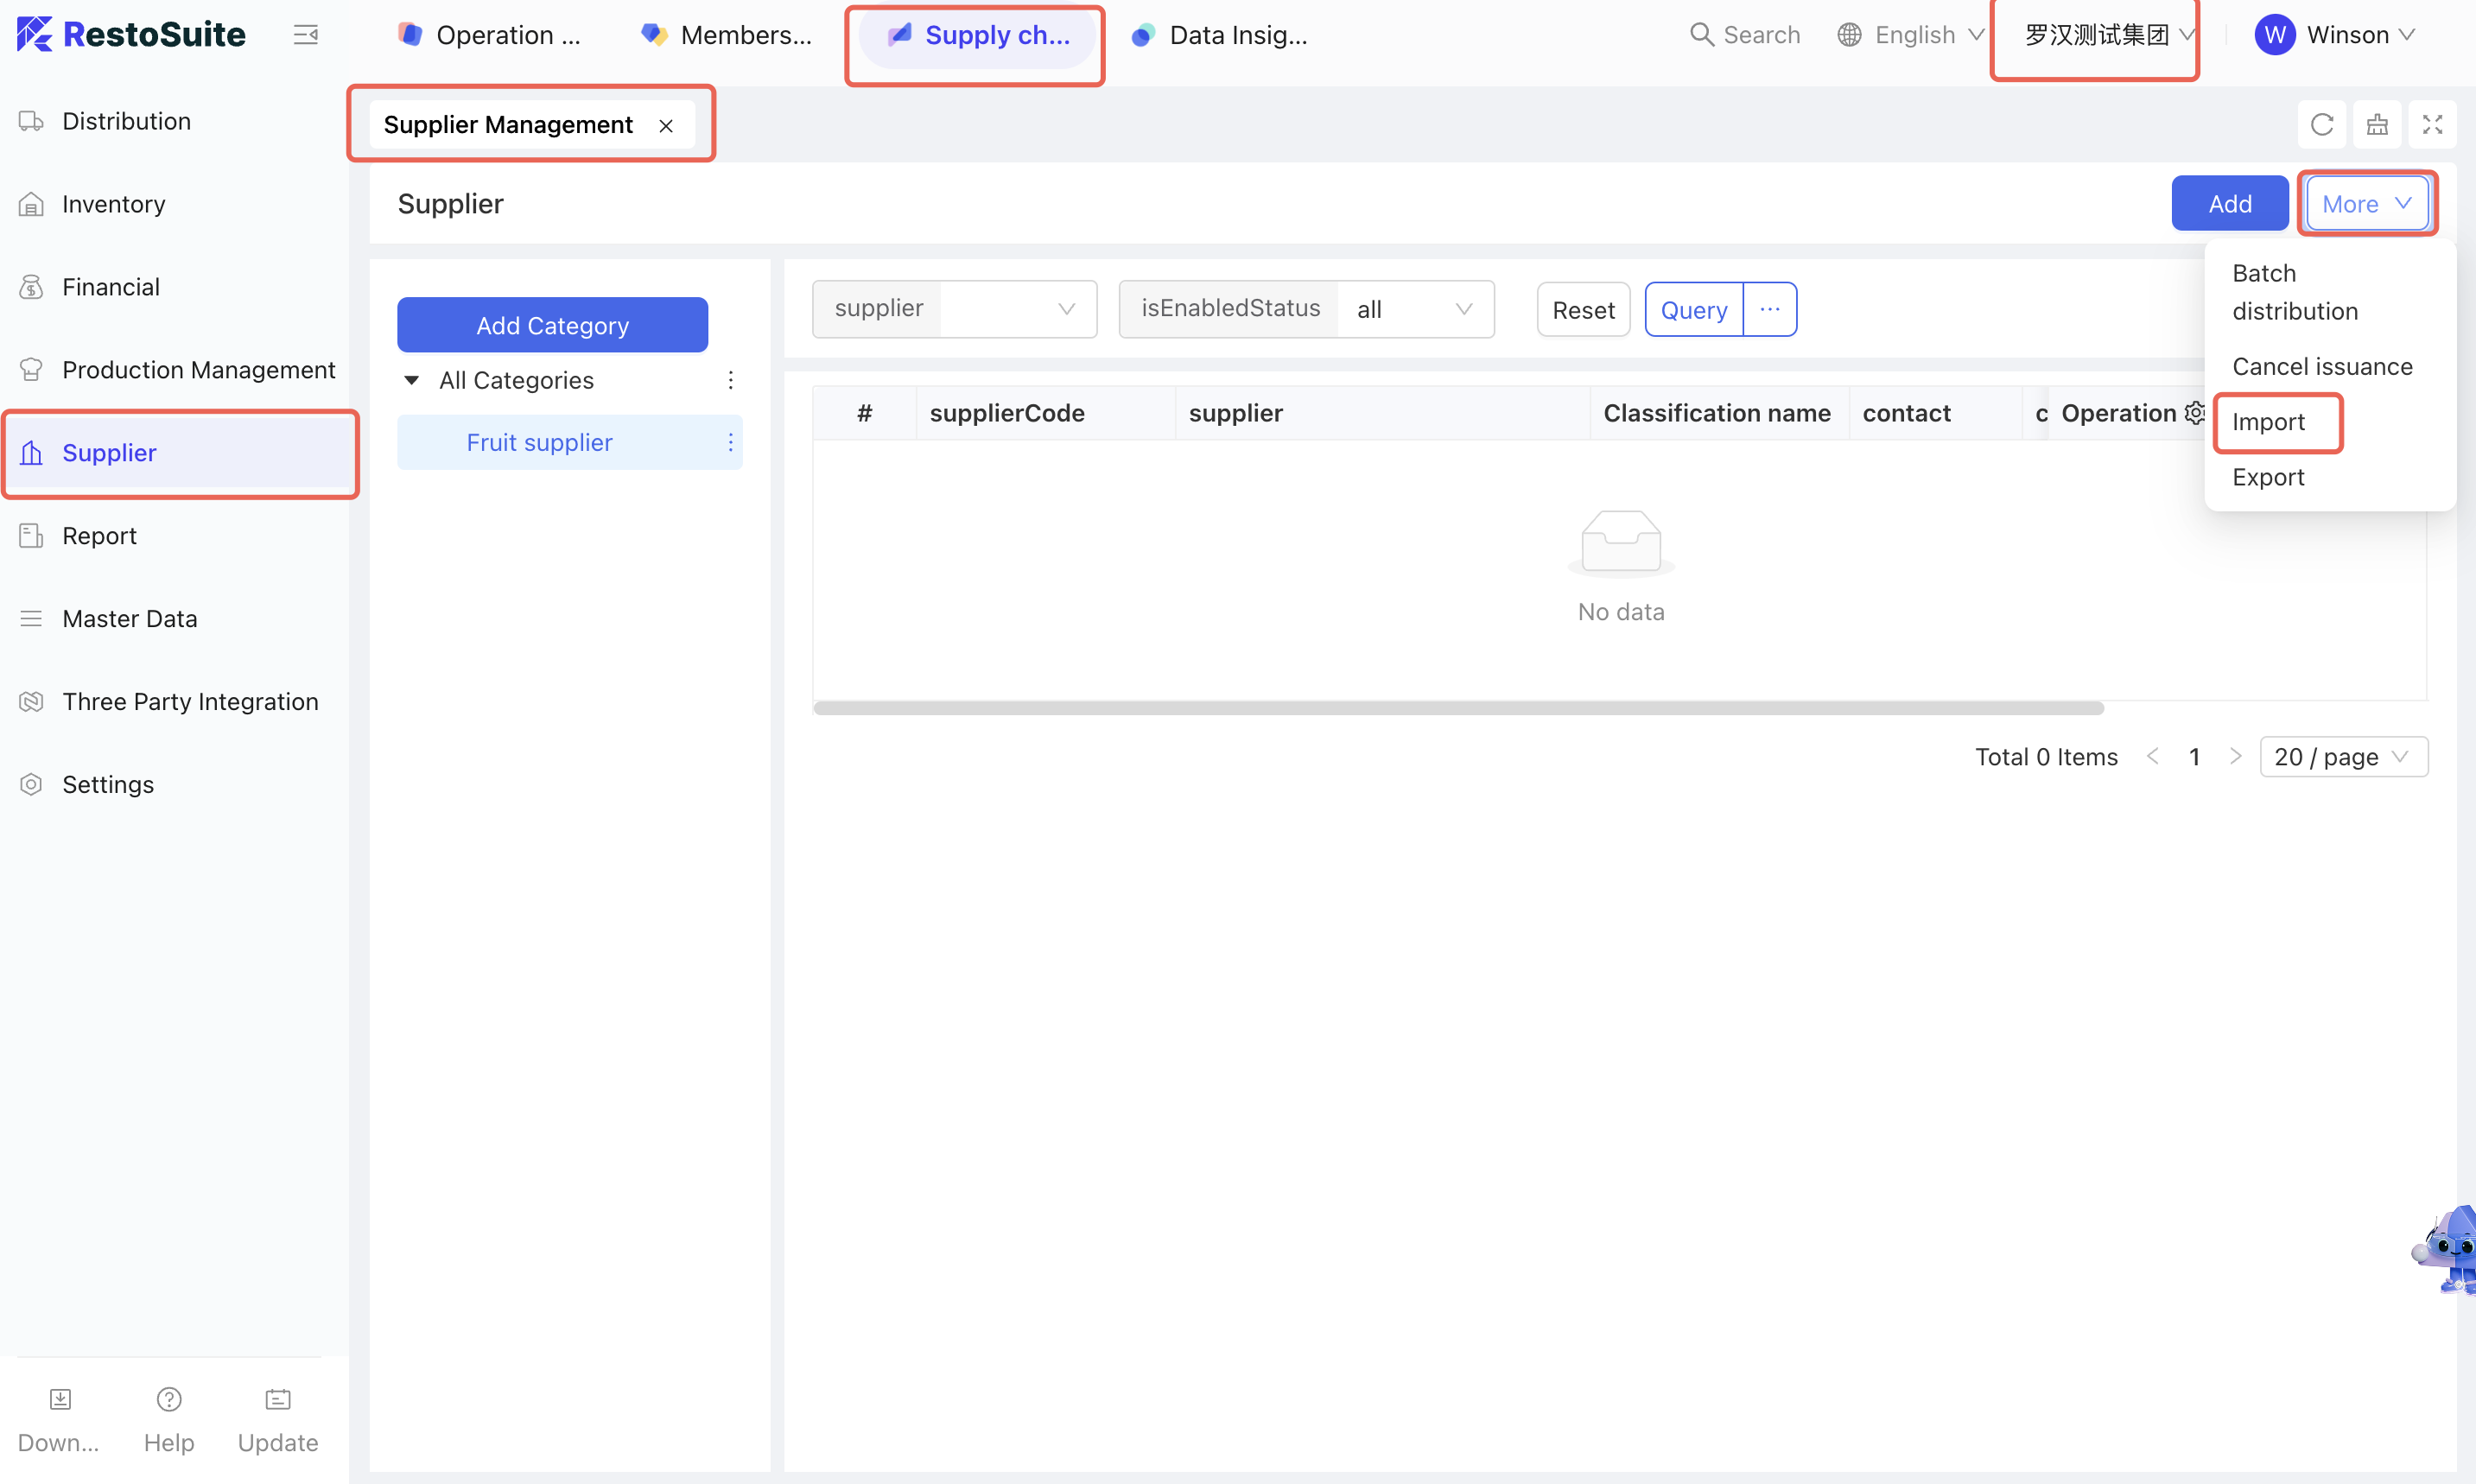Click the horizontal table scrollbar
The width and height of the screenshot is (2476, 1484).
pos(1458,708)
